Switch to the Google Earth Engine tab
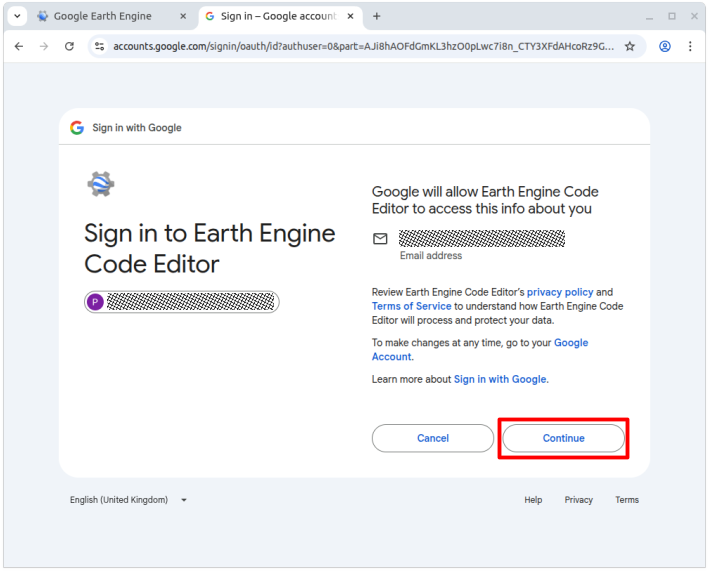Image resolution: width=709 pixels, height=573 pixels. [102, 16]
